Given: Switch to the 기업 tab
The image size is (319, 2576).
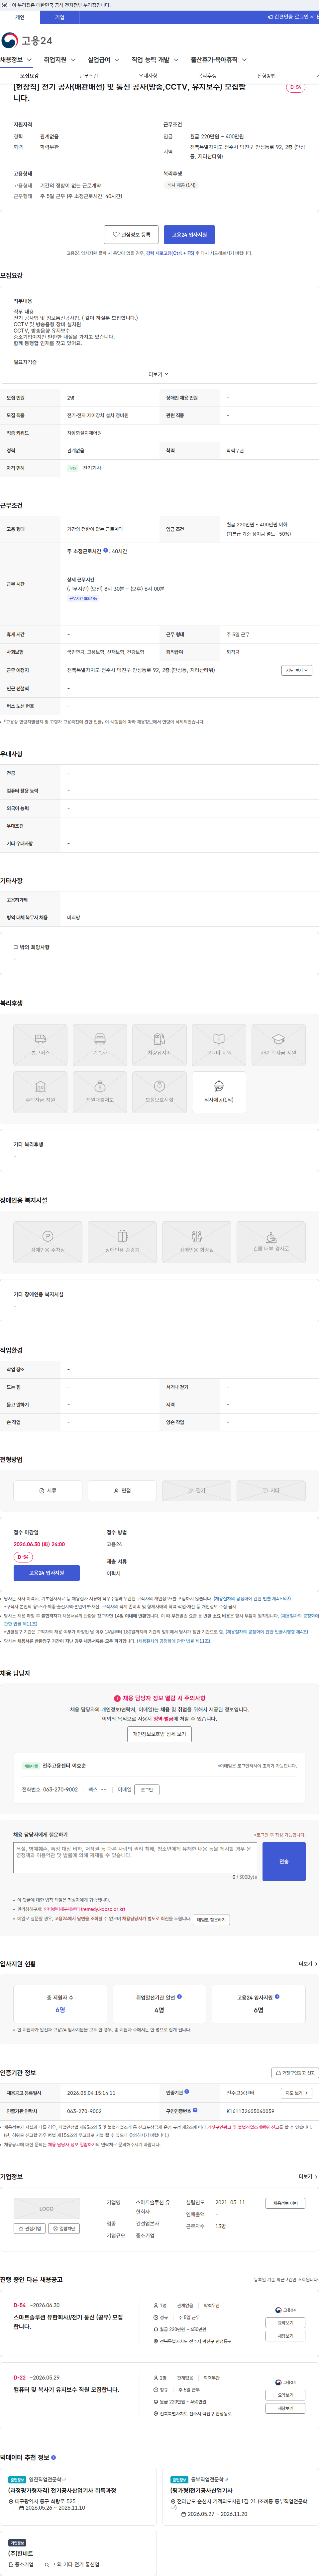Looking at the screenshot, I should [x=60, y=17].
